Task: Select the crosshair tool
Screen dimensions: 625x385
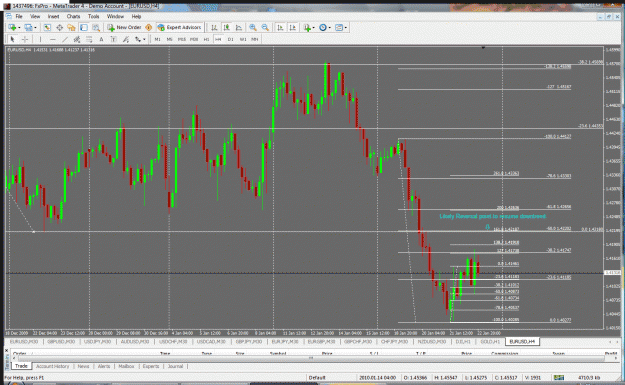Action: 25,39
